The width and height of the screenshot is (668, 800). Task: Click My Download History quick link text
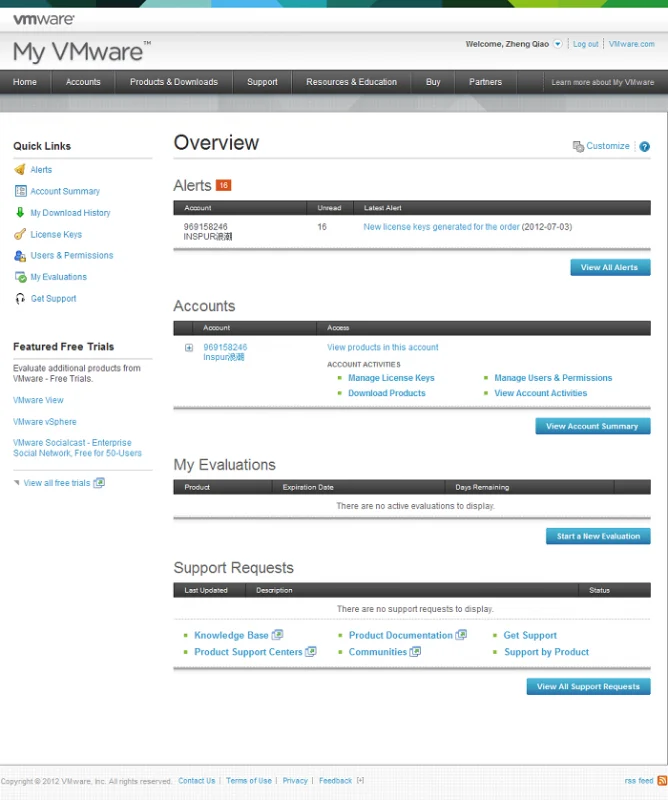coord(70,213)
